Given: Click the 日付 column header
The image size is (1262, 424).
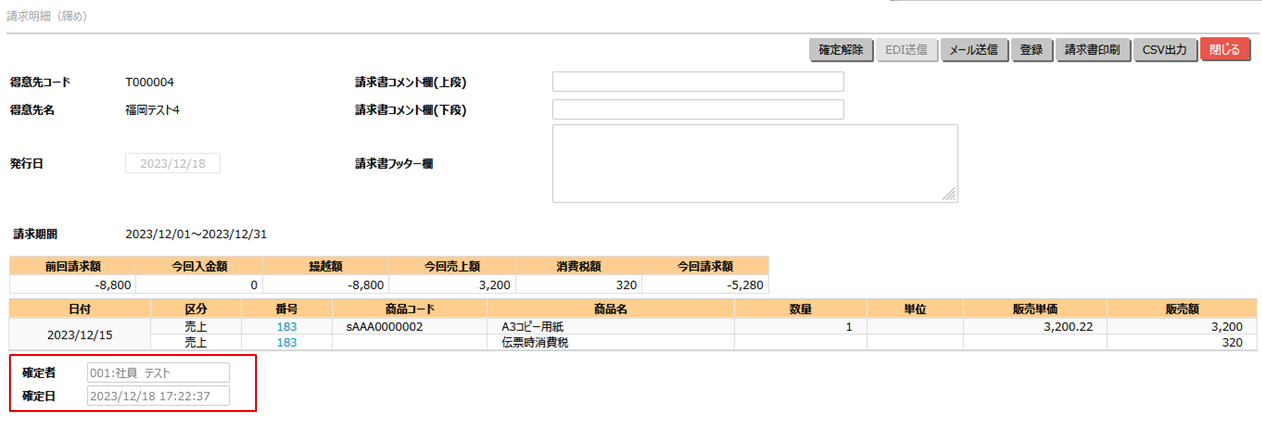Looking at the screenshot, I should click(78, 309).
